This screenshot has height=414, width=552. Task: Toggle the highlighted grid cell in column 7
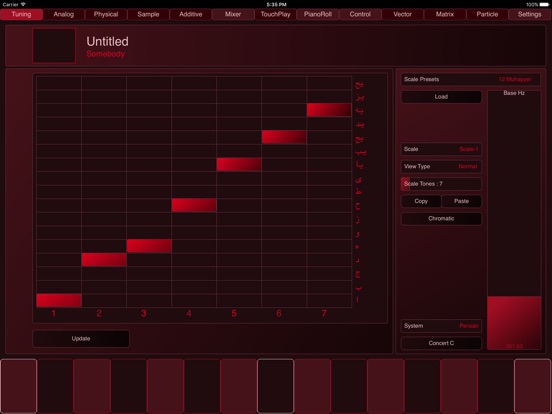(329, 110)
